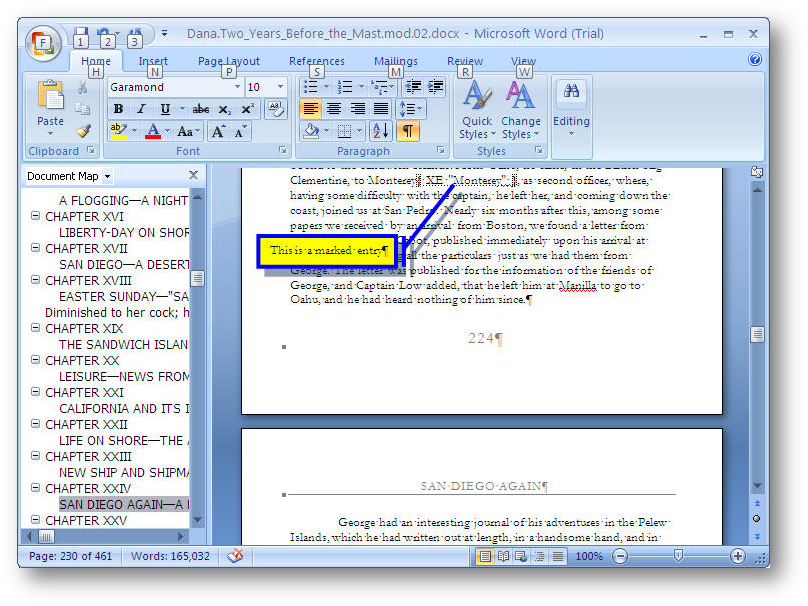Toggle the ruler icon above scrollbar

click(x=757, y=172)
